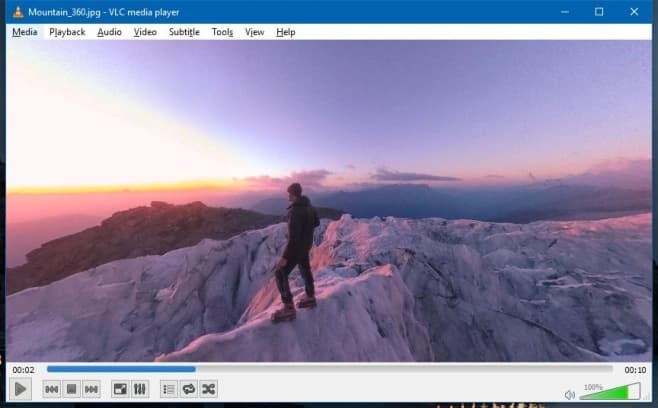658x408 pixels.
Task: Open the Video menu
Action: (x=145, y=32)
